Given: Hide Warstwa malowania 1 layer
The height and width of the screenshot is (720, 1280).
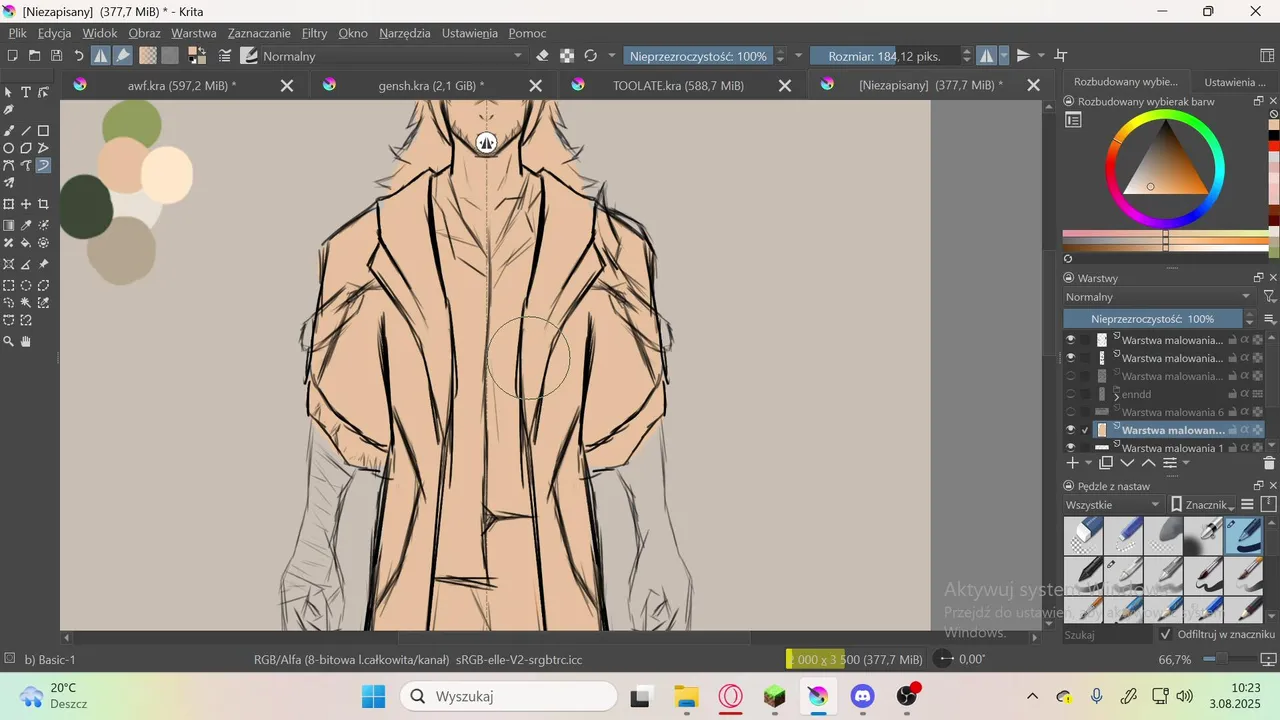Looking at the screenshot, I should point(1070,448).
